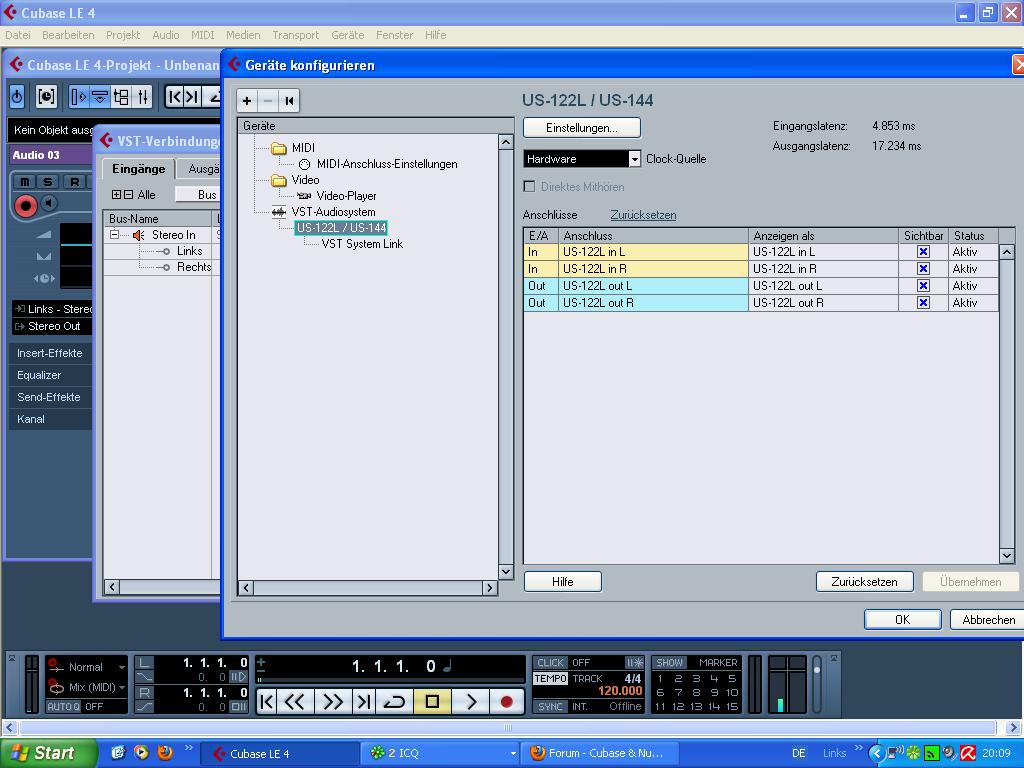Viewport: 1024px width, 768px height.
Task: Click the stop button in transport panel
Action: coord(432,702)
